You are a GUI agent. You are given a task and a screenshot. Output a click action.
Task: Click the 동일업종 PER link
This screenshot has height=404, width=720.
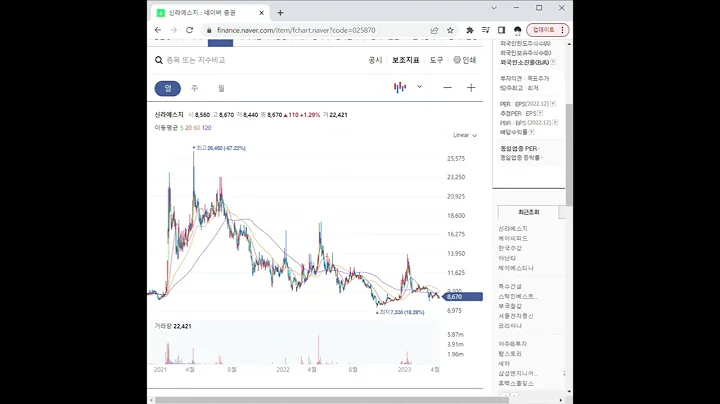519,149
